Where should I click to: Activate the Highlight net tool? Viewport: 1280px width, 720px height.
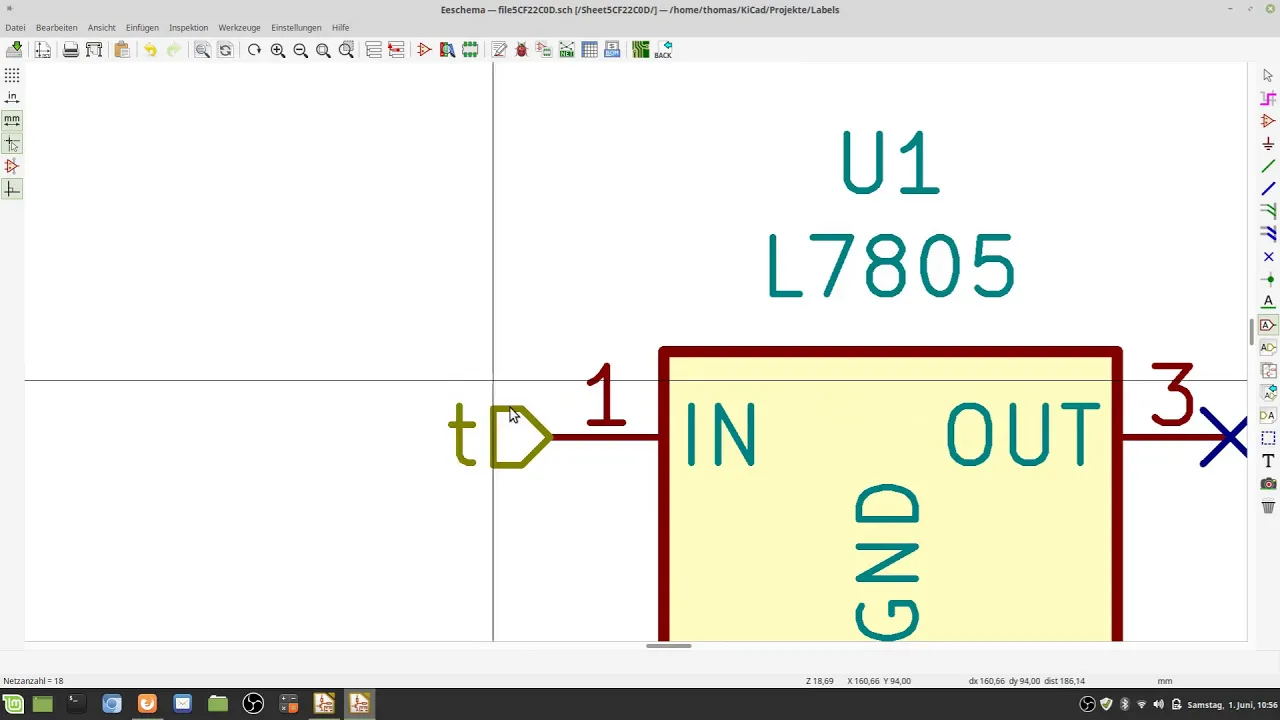tap(1268, 98)
